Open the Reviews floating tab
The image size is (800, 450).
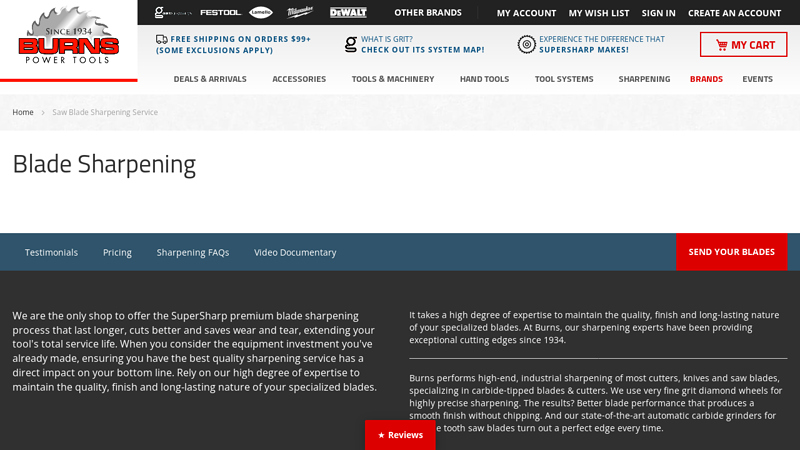400,435
